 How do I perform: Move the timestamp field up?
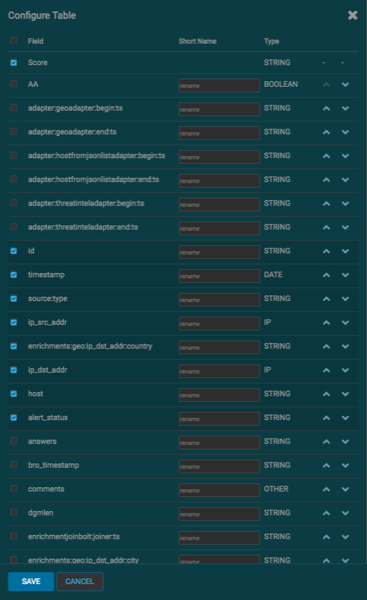[326, 275]
